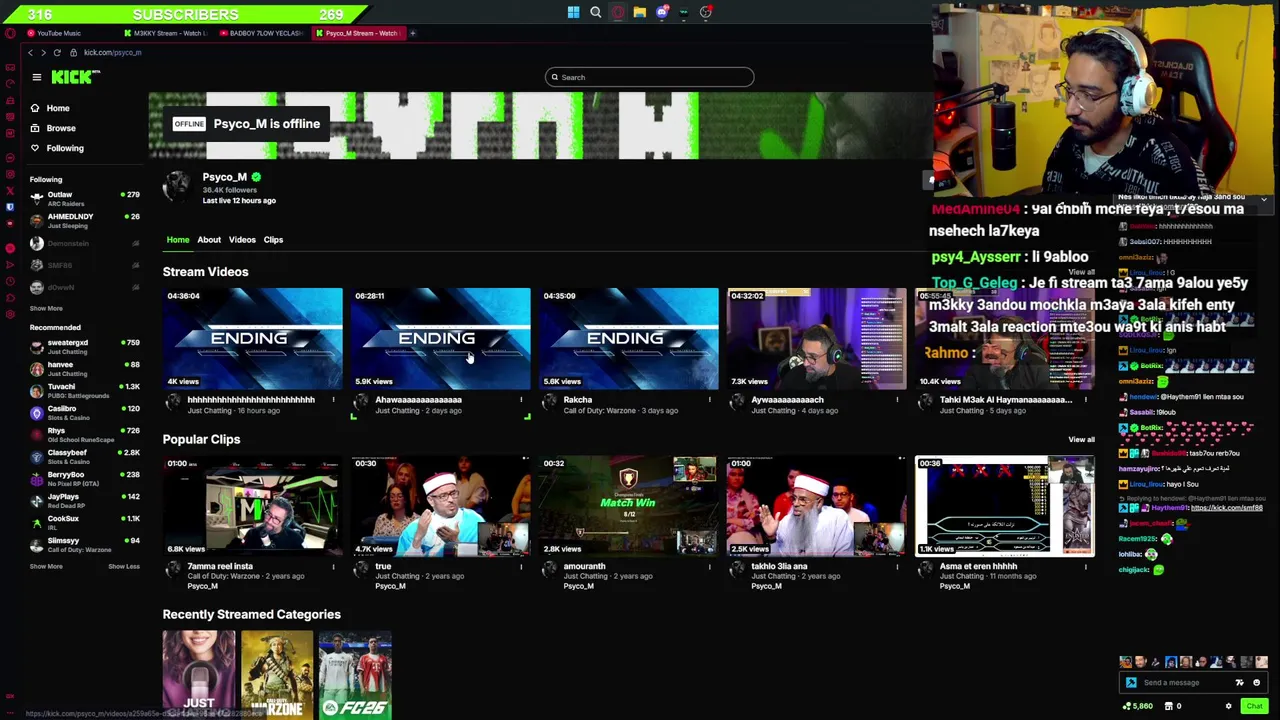Image resolution: width=1280 pixels, height=720 pixels.
Task: Open the Kick hamburger menu
Action: 37,77
